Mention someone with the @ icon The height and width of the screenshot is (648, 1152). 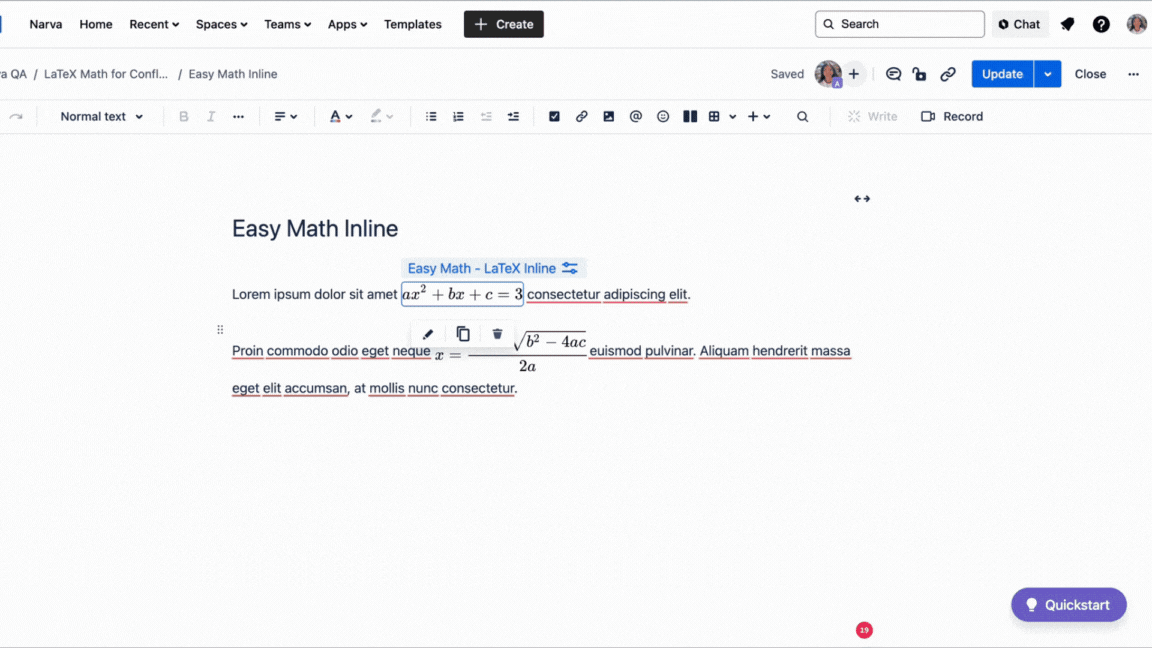[636, 116]
